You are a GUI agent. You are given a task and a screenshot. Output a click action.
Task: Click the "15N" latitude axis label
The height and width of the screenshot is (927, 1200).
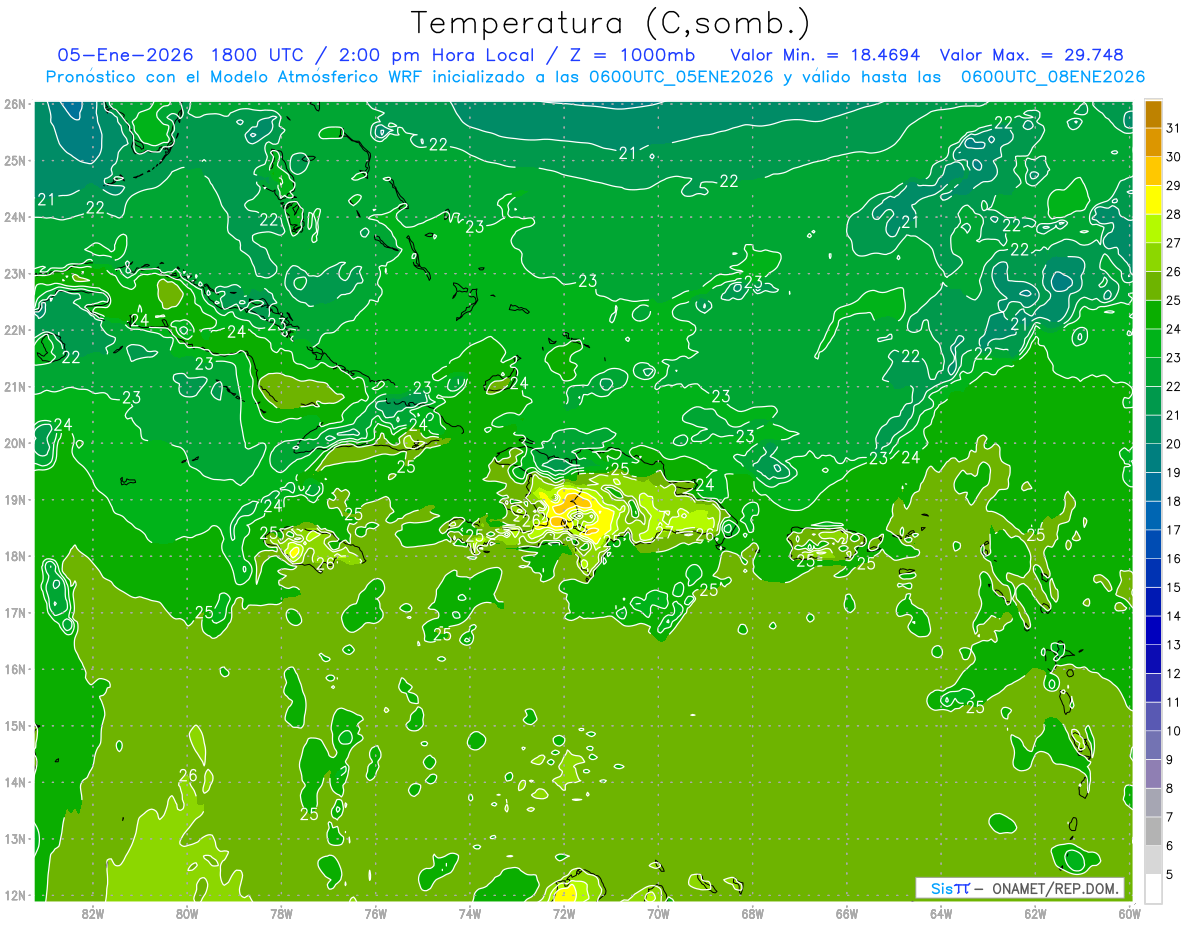[x=14, y=725]
